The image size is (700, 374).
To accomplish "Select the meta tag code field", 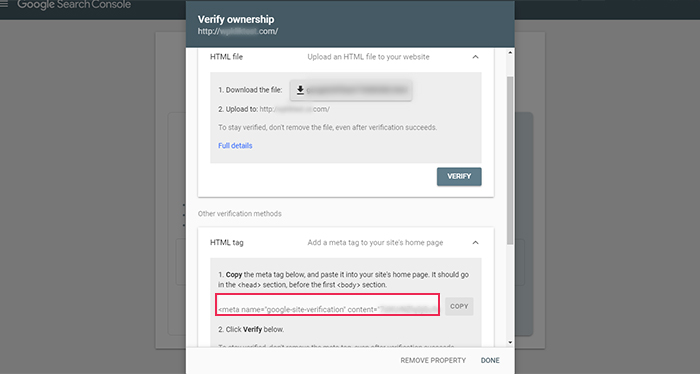I will (328, 305).
